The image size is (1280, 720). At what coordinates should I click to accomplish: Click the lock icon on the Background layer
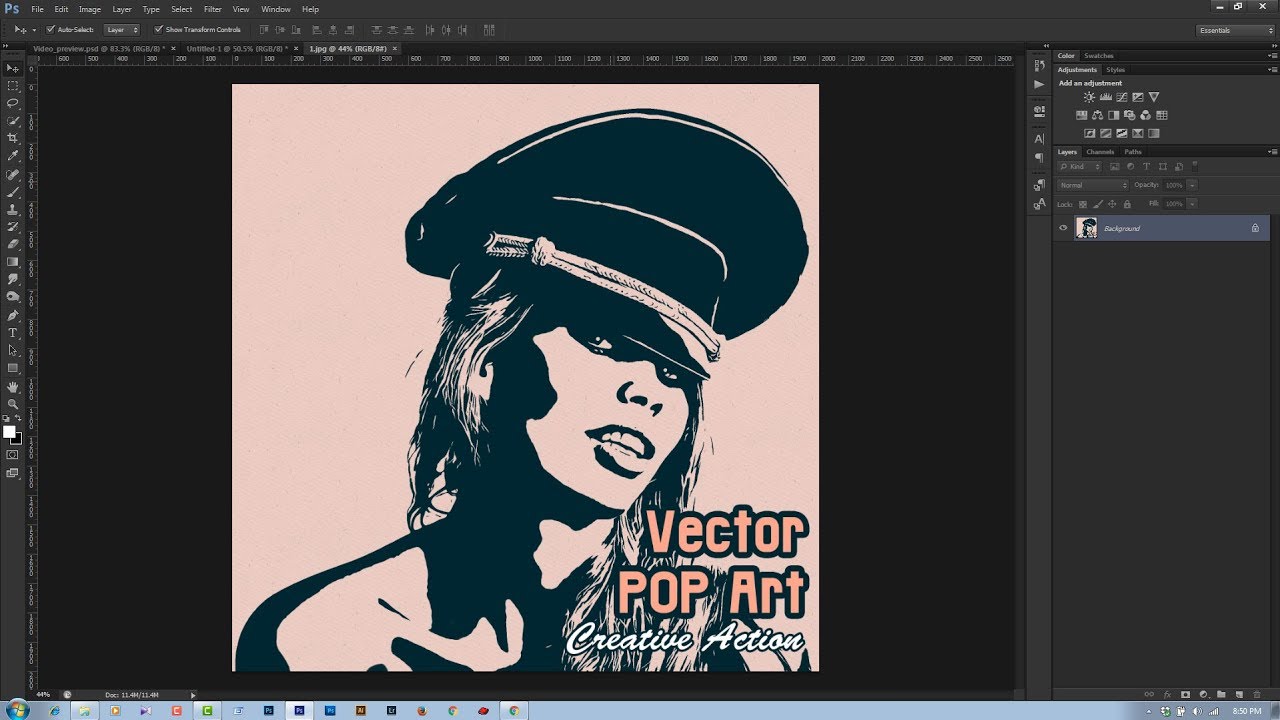(1255, 228)
